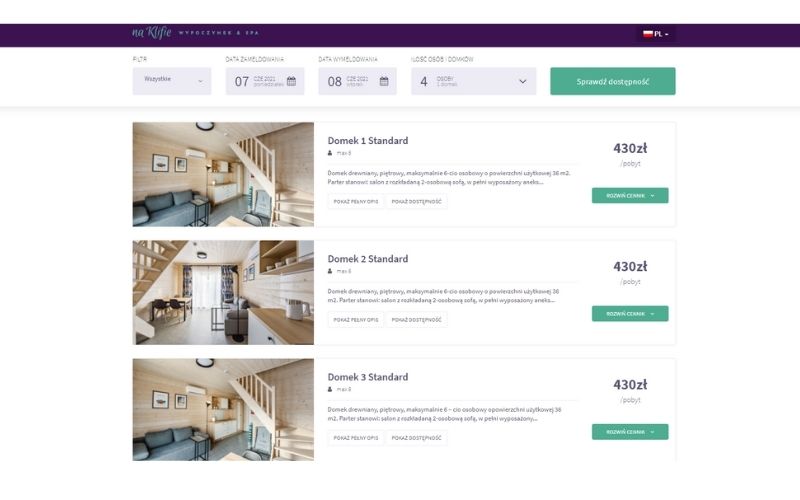The image size is (800, 500).
Task: Expand price list for Domek 2 Standard
Action: [x=630, y=314]
